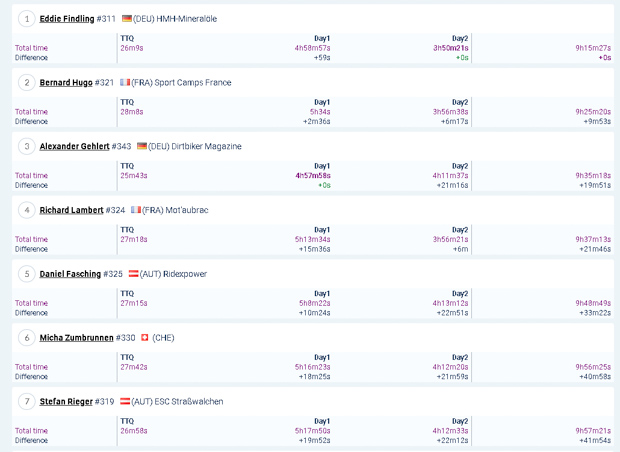Click the German flag next to Eddie Findling

(x=127, y=19)
